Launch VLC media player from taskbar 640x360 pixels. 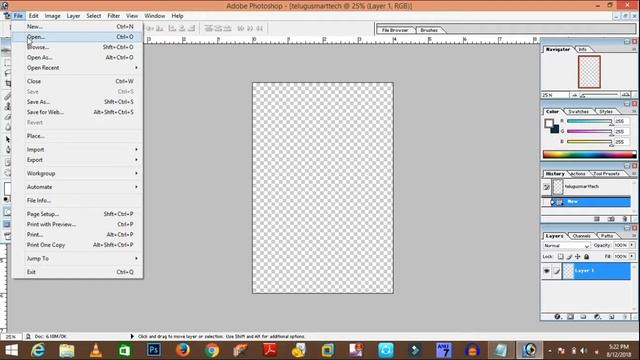96,350
